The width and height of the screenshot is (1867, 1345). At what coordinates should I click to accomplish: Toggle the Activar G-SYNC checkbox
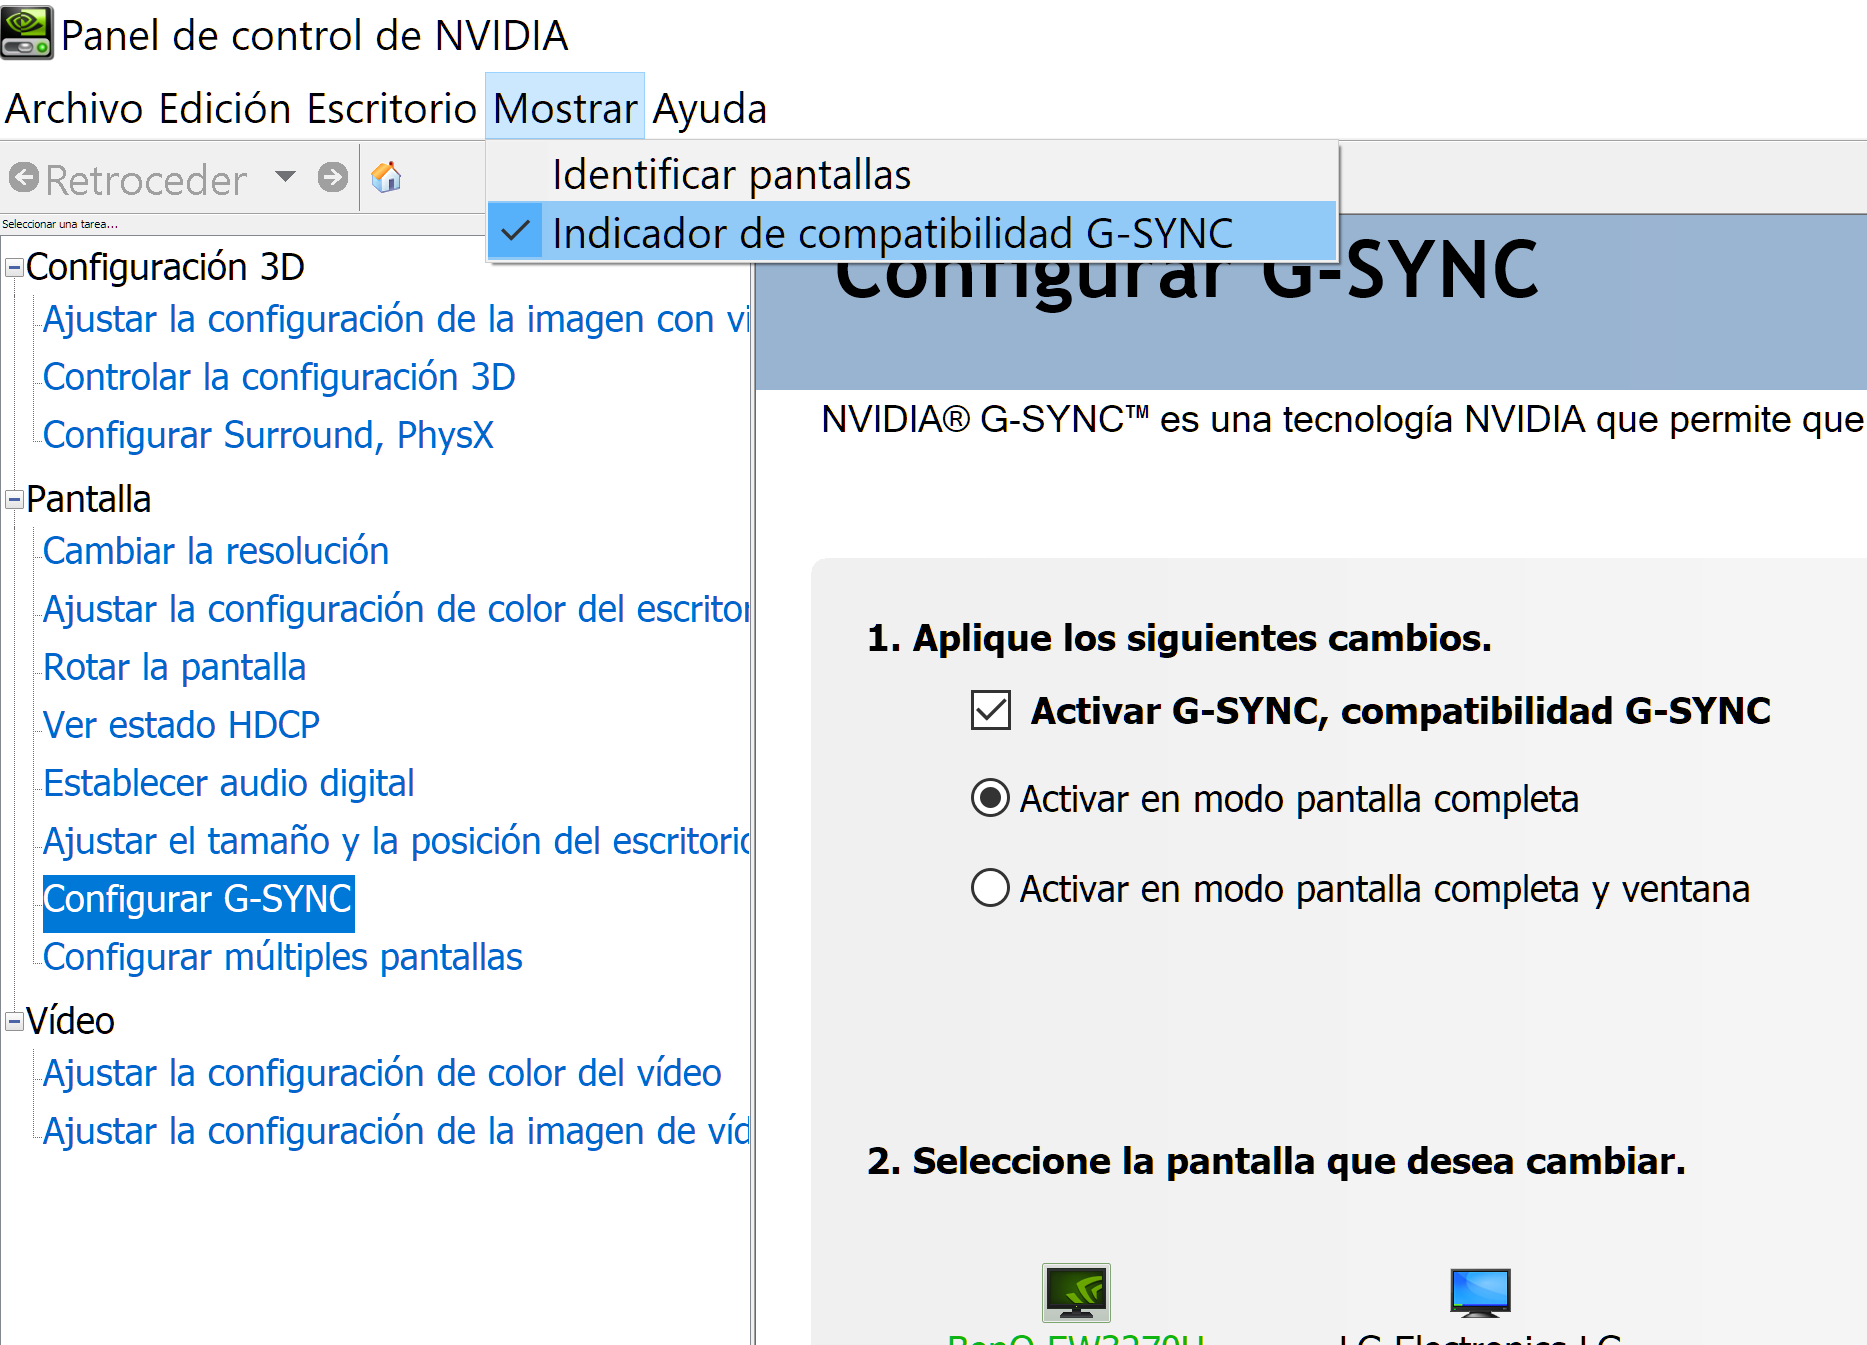click(991, 710)
